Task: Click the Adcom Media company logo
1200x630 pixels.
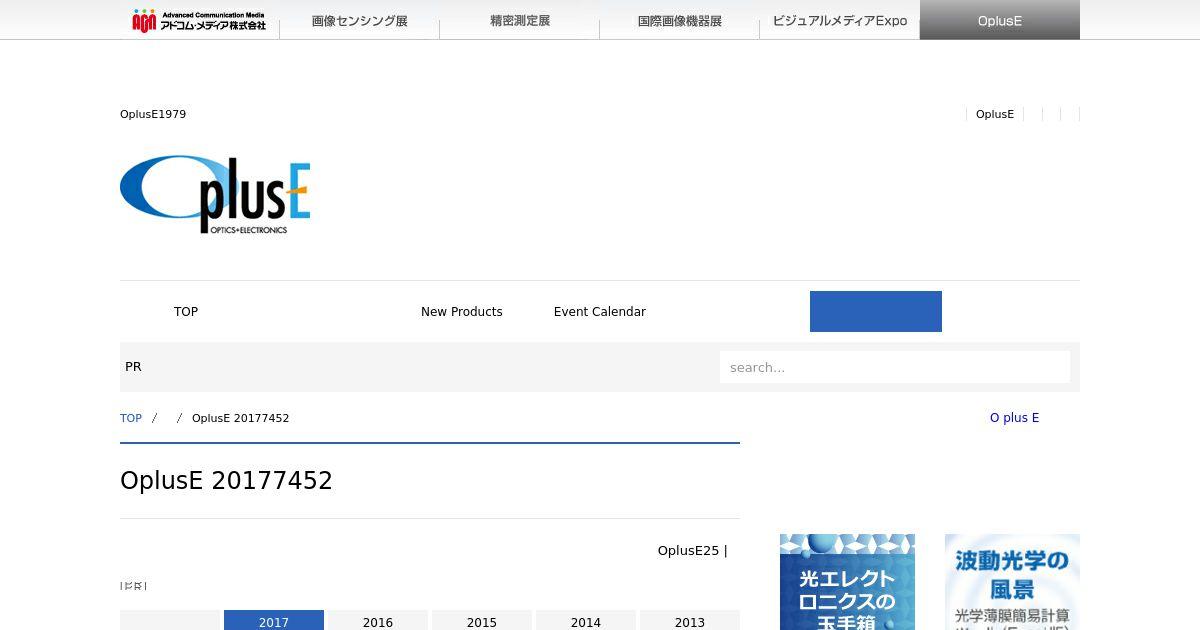Action: (199, 20)
